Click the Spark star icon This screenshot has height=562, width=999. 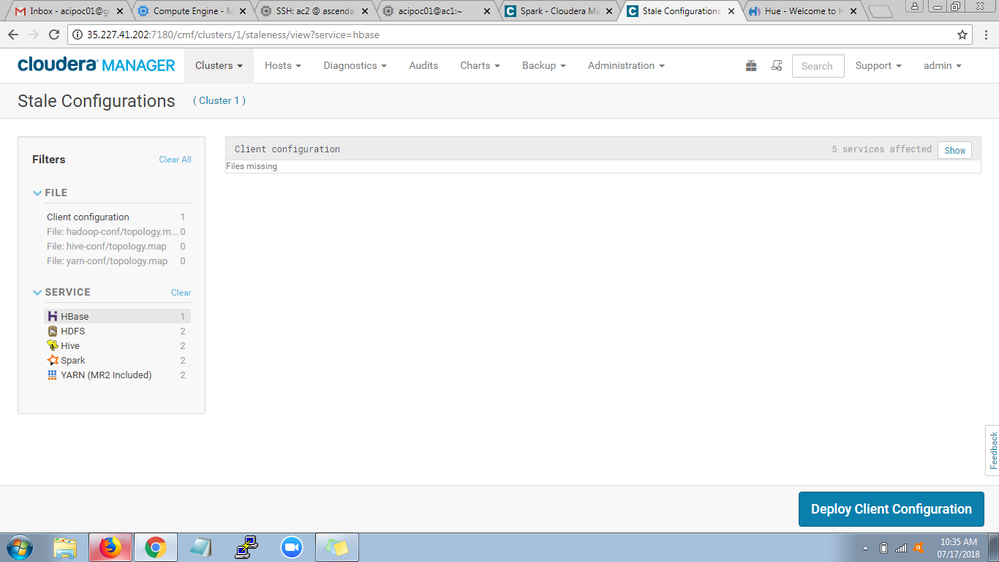click(x=52, y=360)
